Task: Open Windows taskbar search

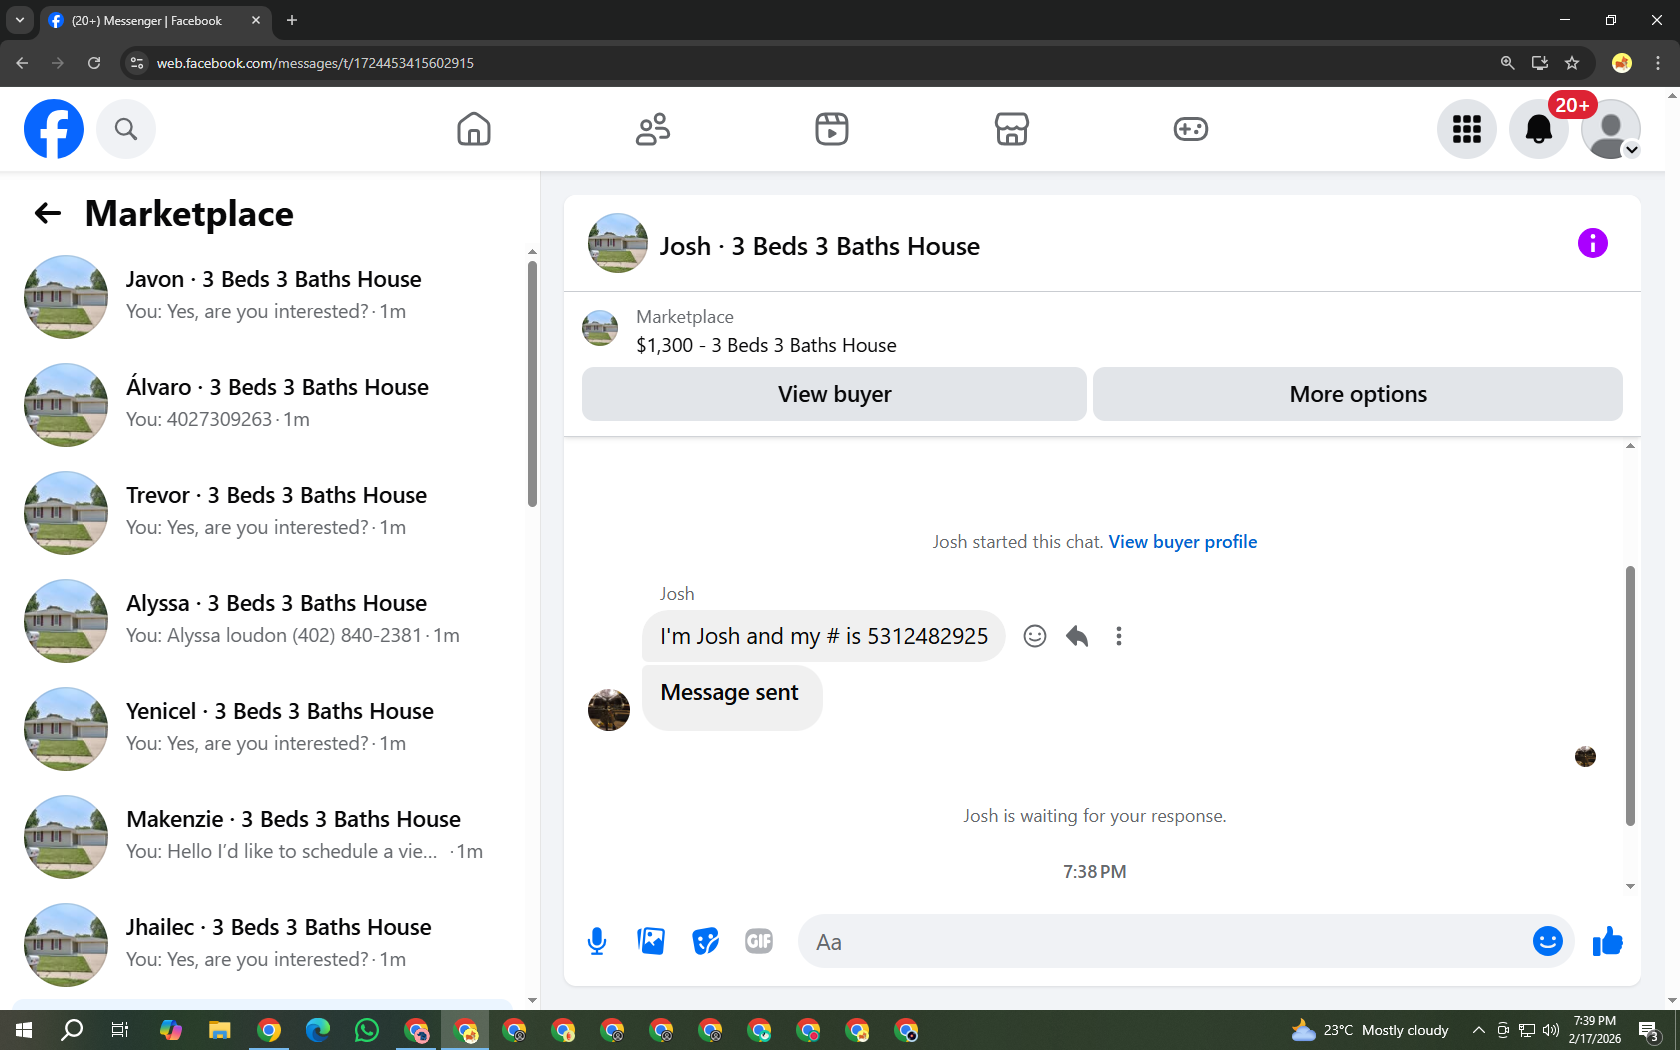Action: 72,1030
